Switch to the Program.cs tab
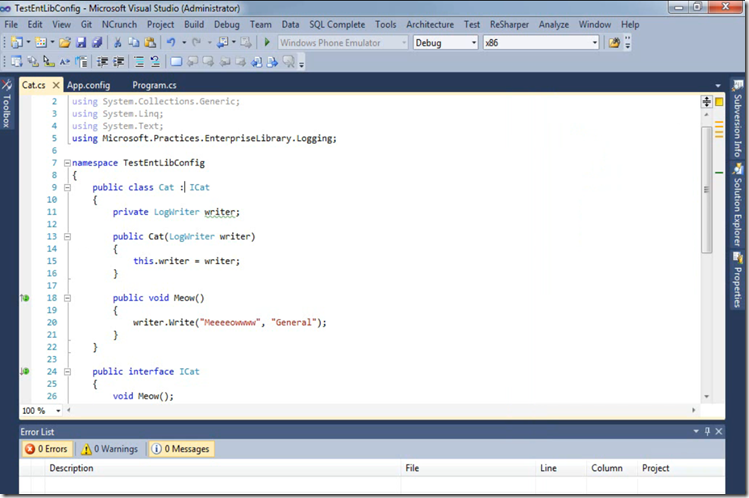749x498 pixels. tap(154, 85)
